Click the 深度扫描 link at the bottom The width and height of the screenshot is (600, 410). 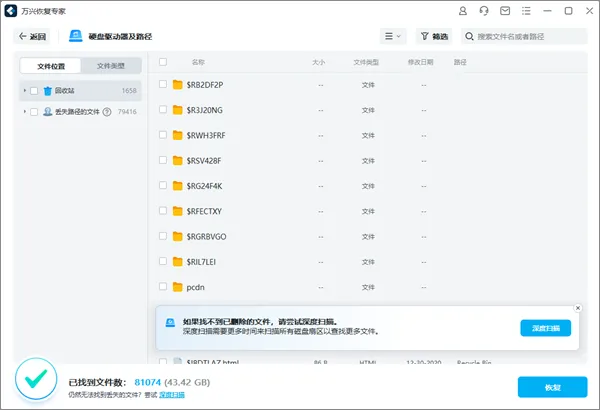[172, 395]
